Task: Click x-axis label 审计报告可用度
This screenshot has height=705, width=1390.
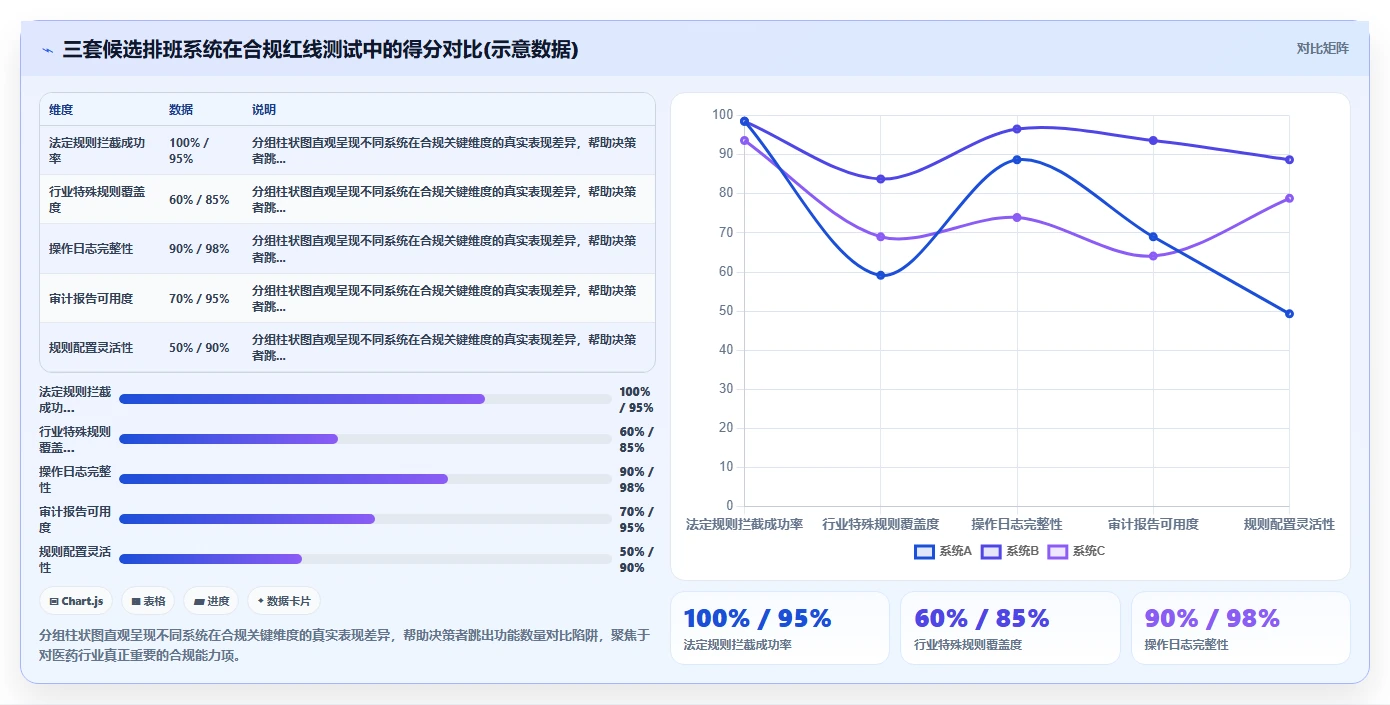Action: pyautogui.click(x=1153, y=524)
